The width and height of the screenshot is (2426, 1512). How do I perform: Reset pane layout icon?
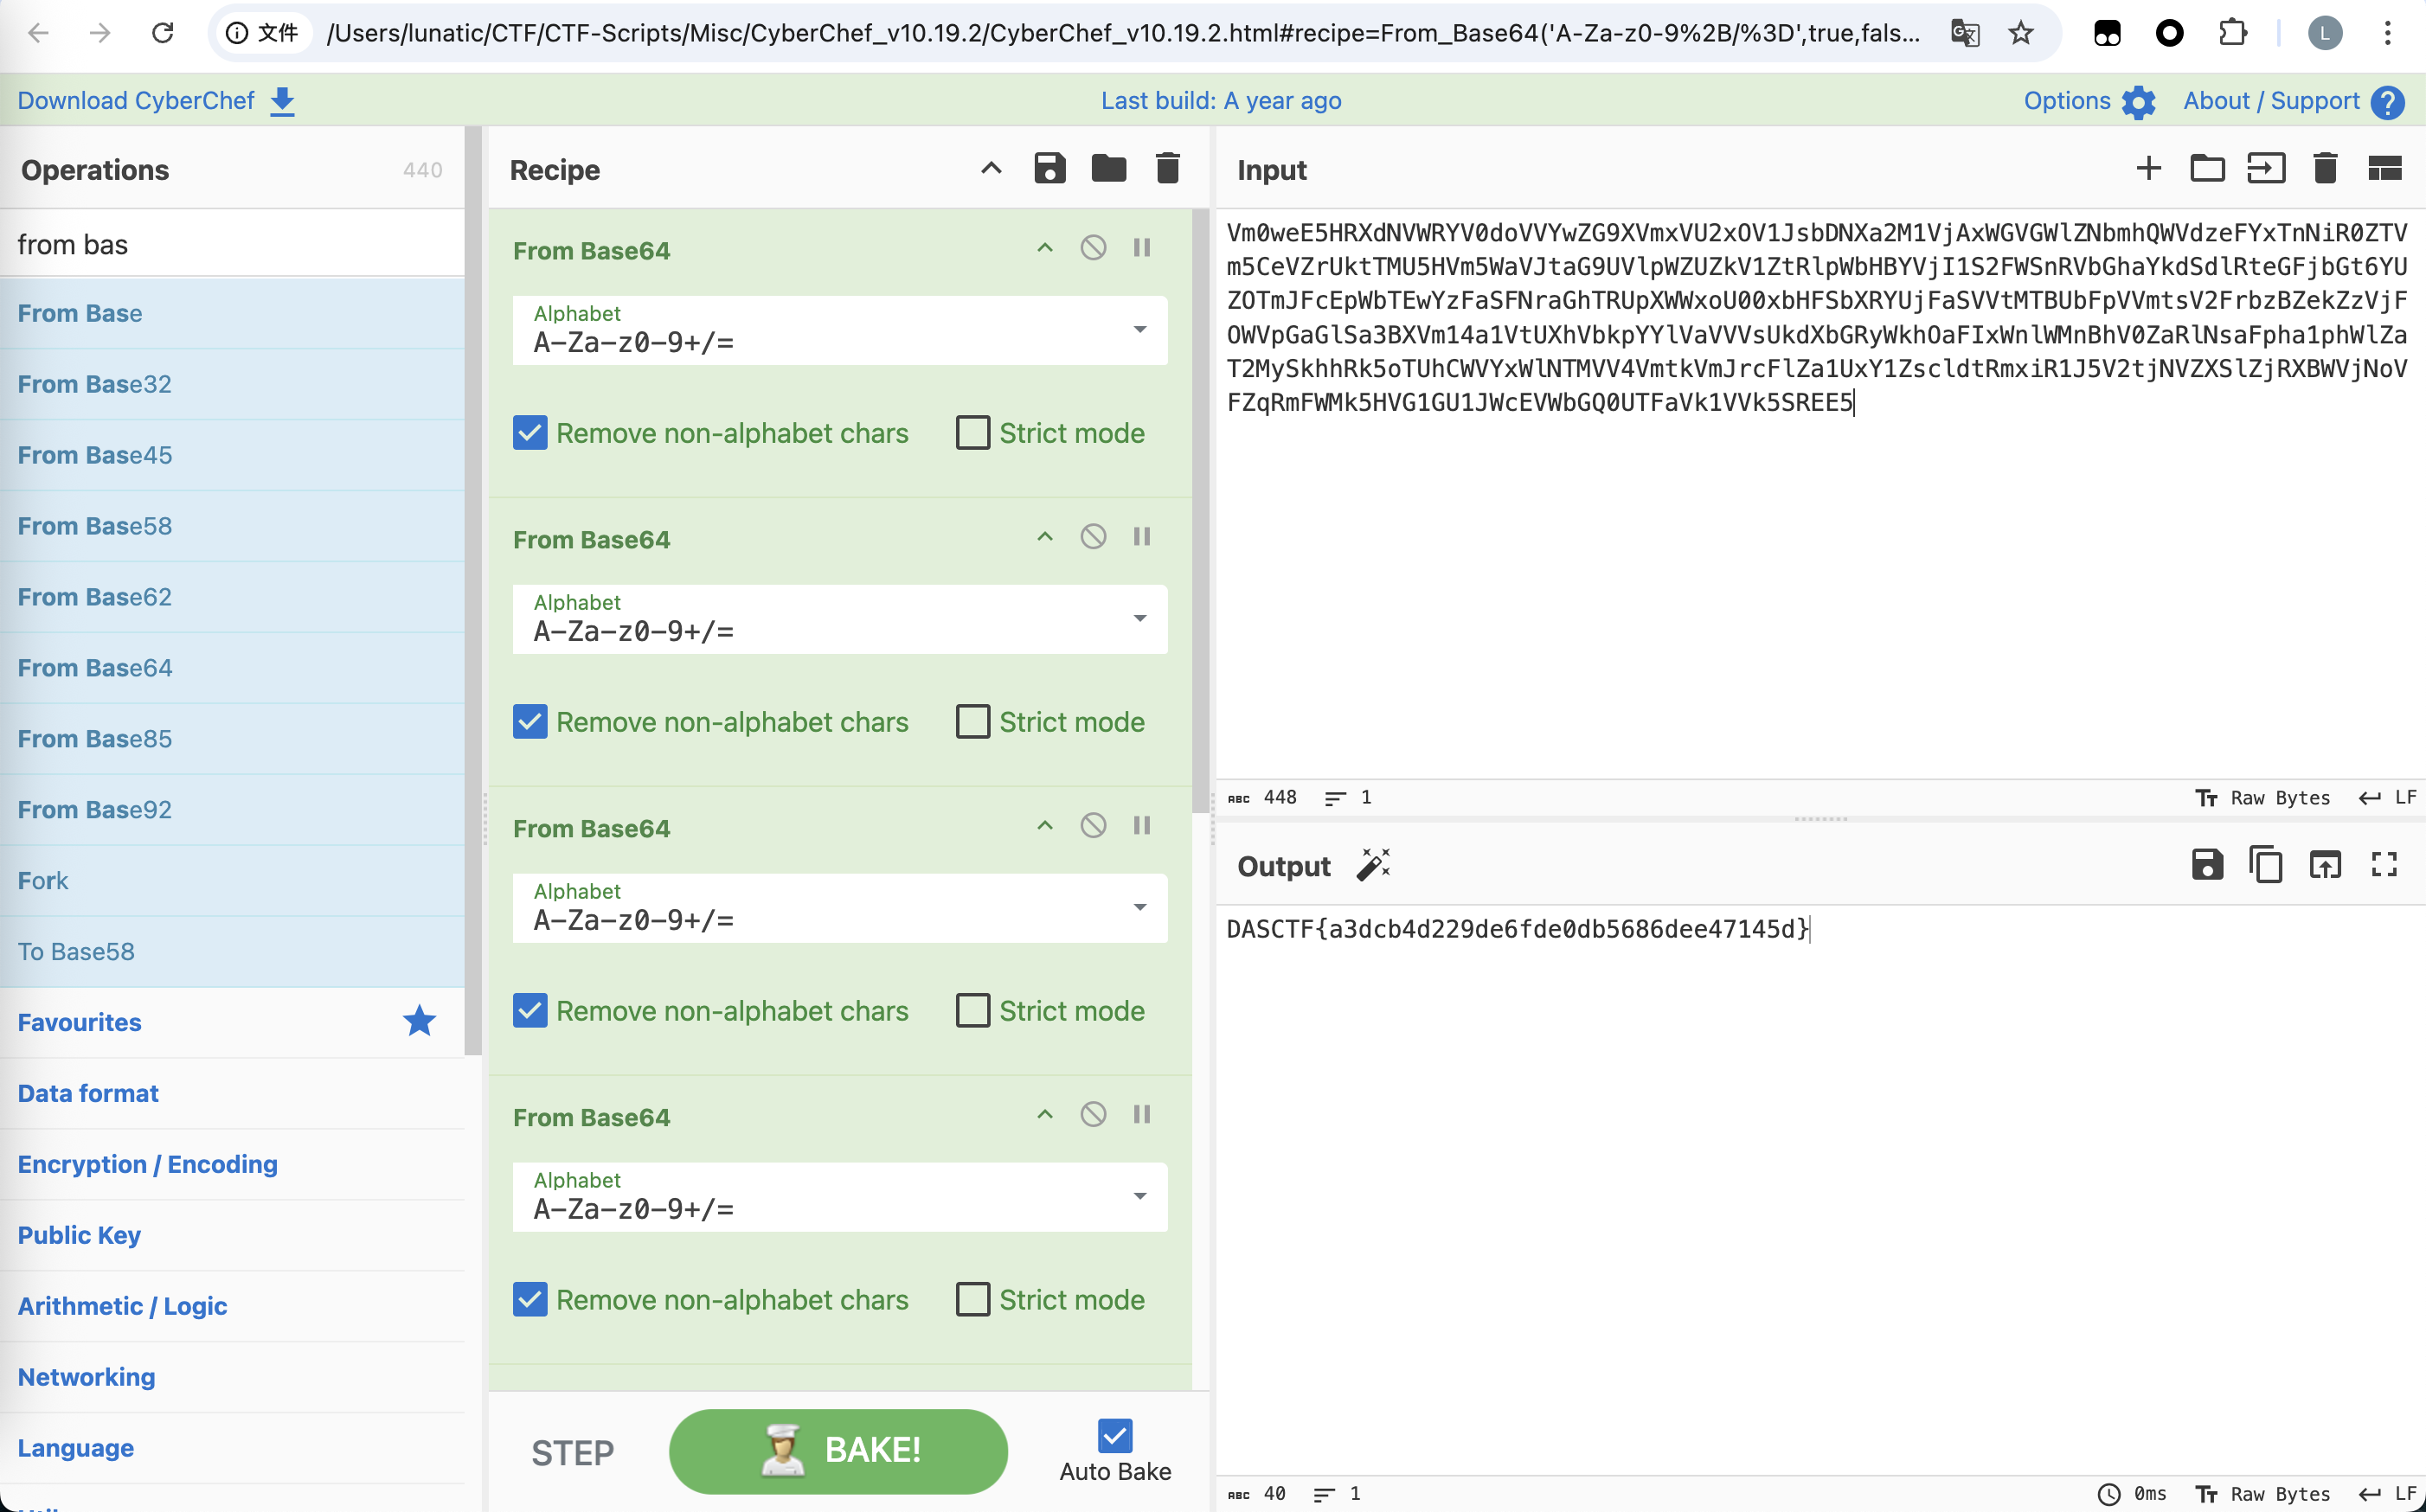pos(2384,168)
